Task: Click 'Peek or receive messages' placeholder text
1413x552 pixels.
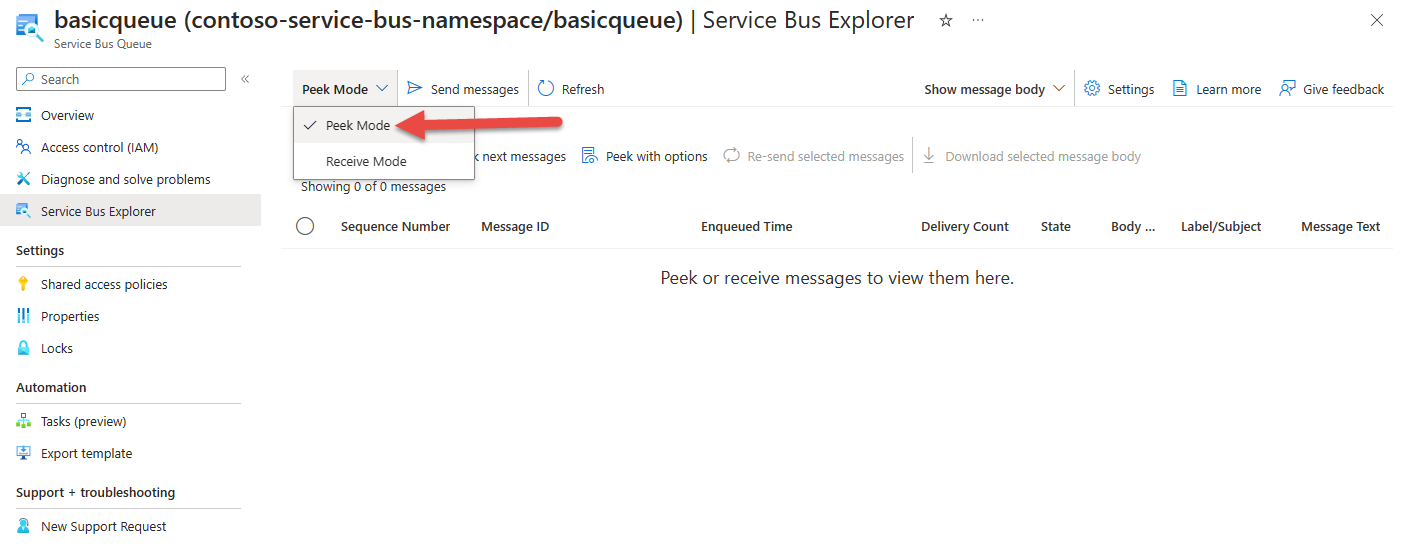Action: click(x=837, y=278)
